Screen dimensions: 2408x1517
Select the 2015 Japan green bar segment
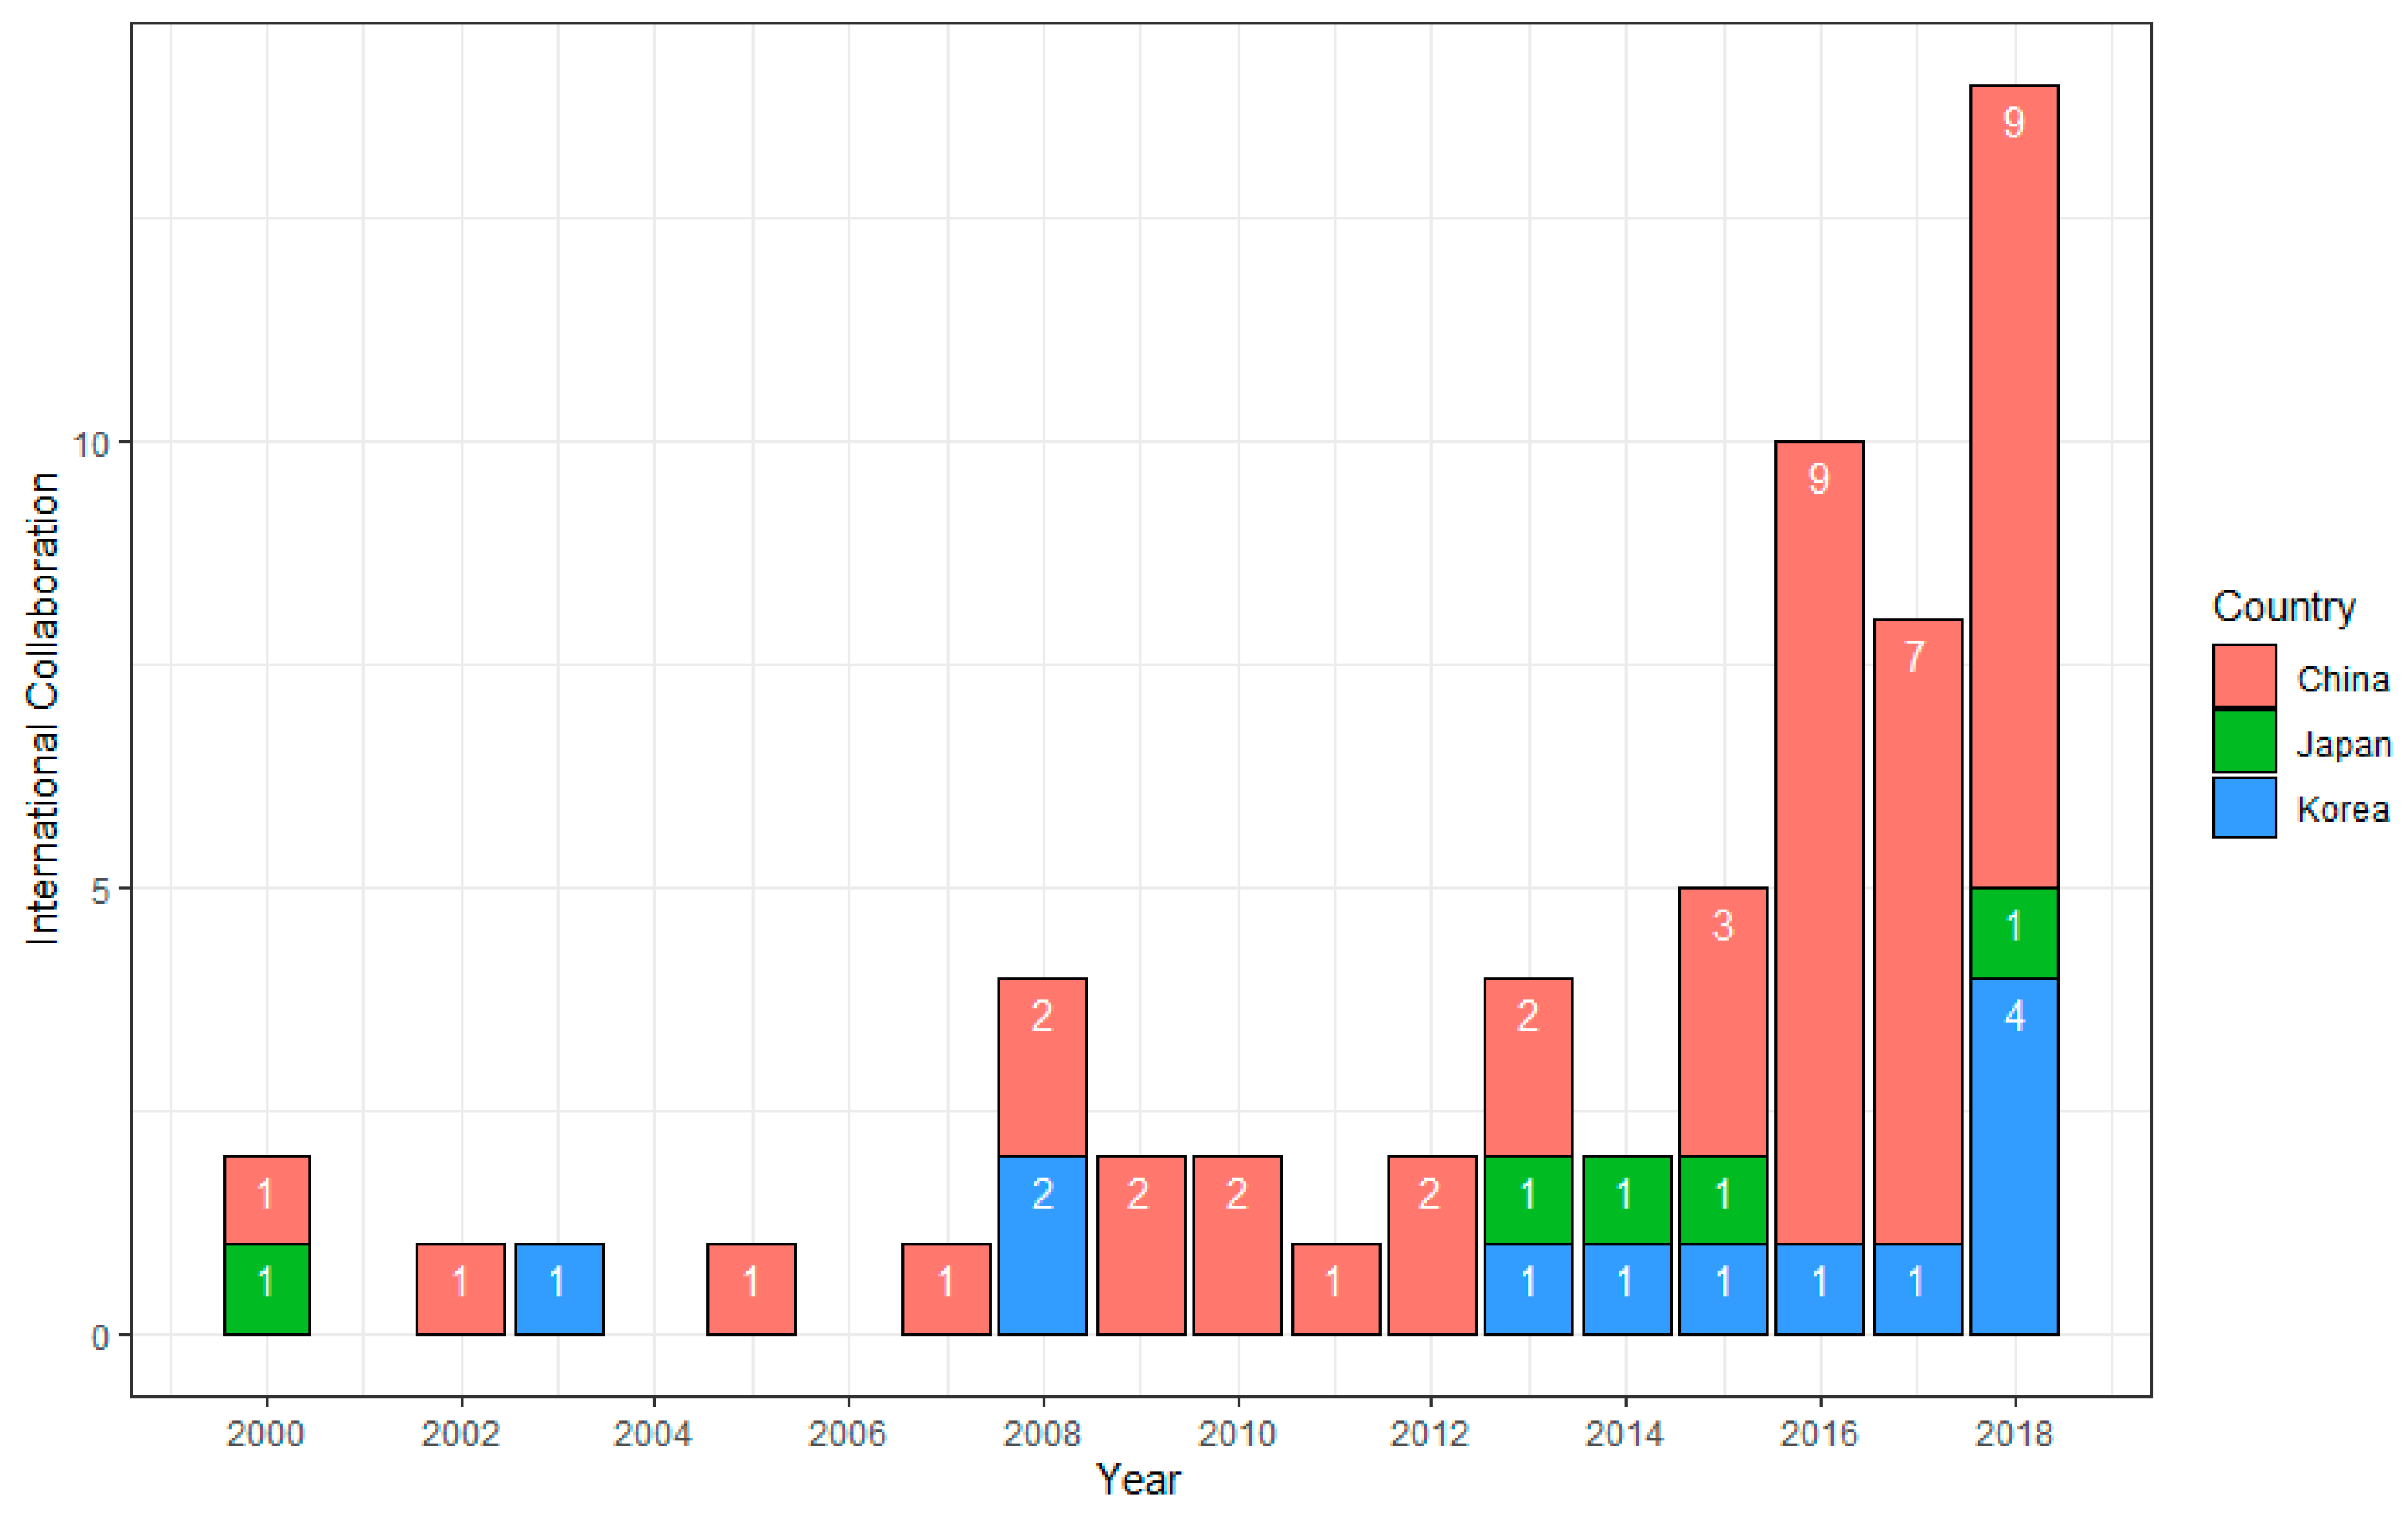(x=1723, y=1200)
